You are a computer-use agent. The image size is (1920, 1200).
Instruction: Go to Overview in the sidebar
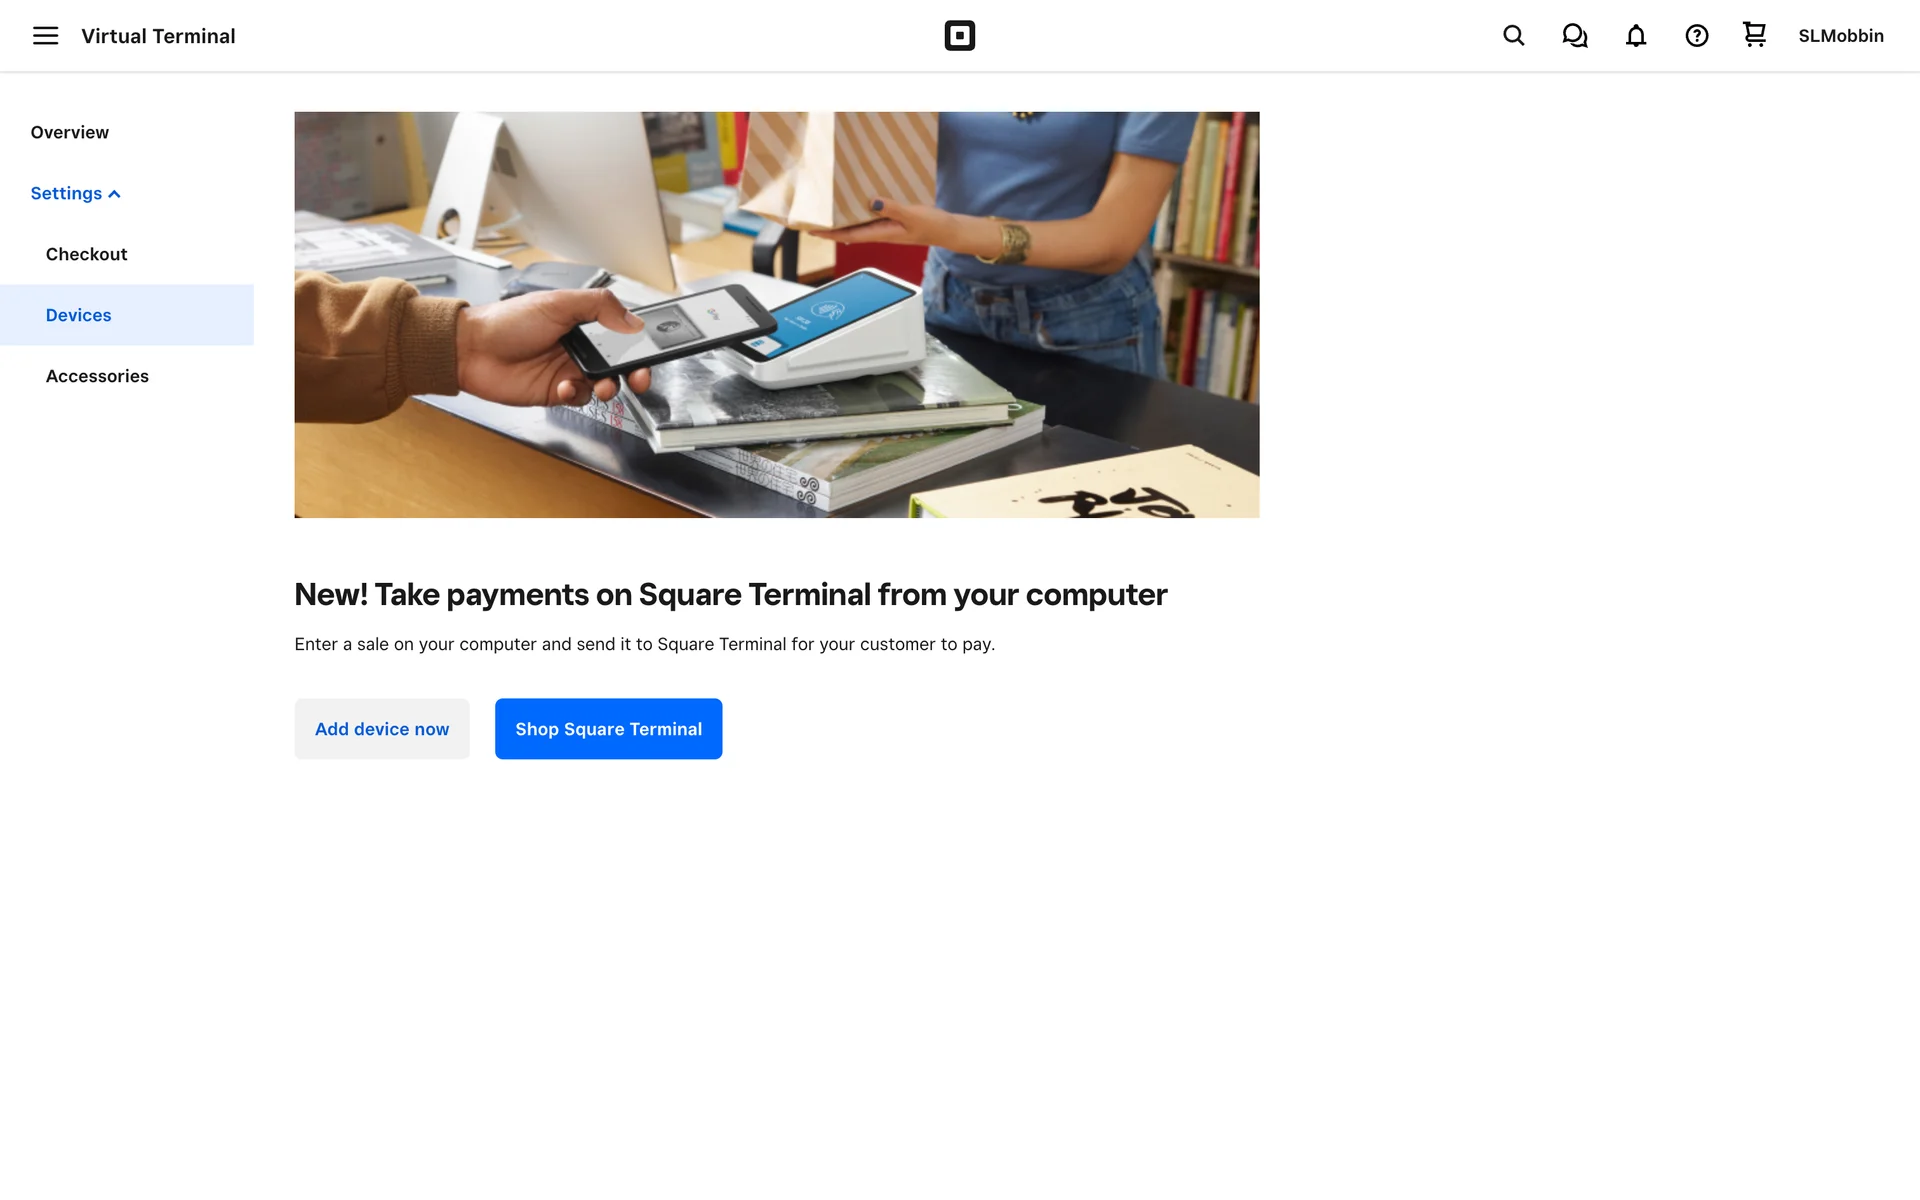70,132
